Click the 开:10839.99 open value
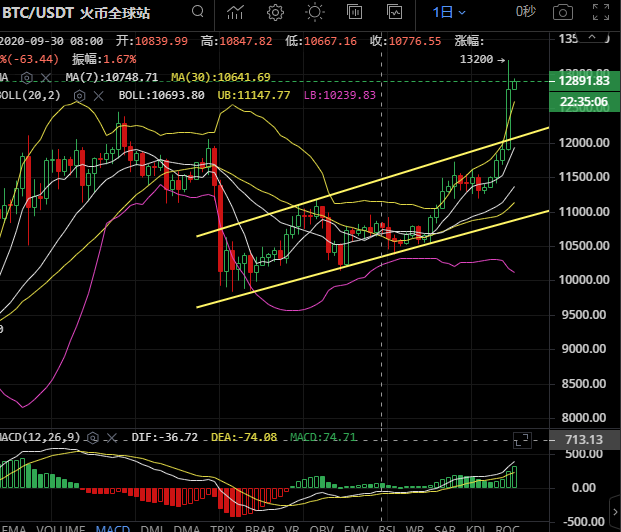621x532 pixels. tap(152, 41)
